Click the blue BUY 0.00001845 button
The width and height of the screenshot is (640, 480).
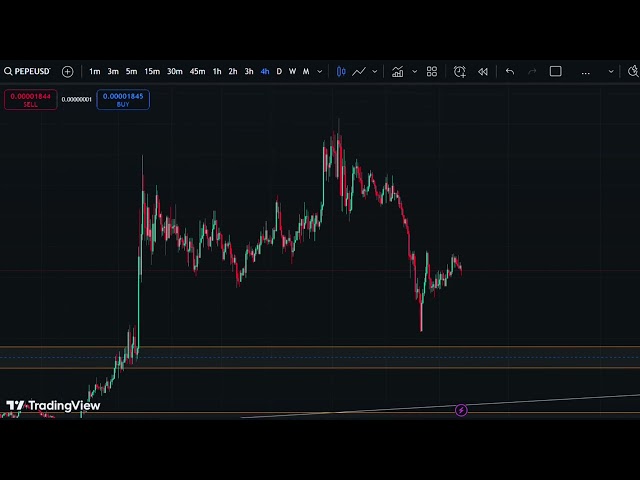[x=123, y=100]
